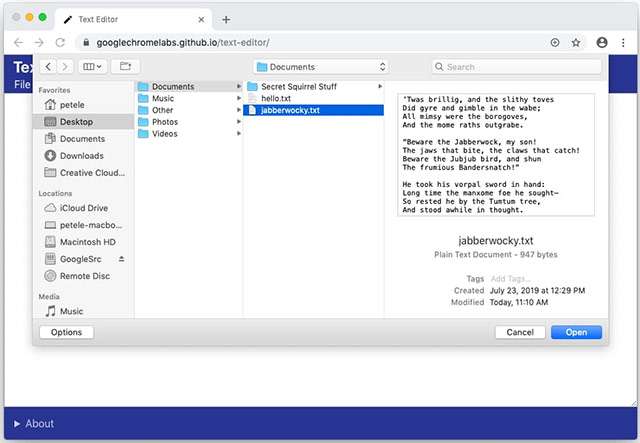640x443 pixels.
Task: Click Add Tags field in preview
Action: (511, 279)
